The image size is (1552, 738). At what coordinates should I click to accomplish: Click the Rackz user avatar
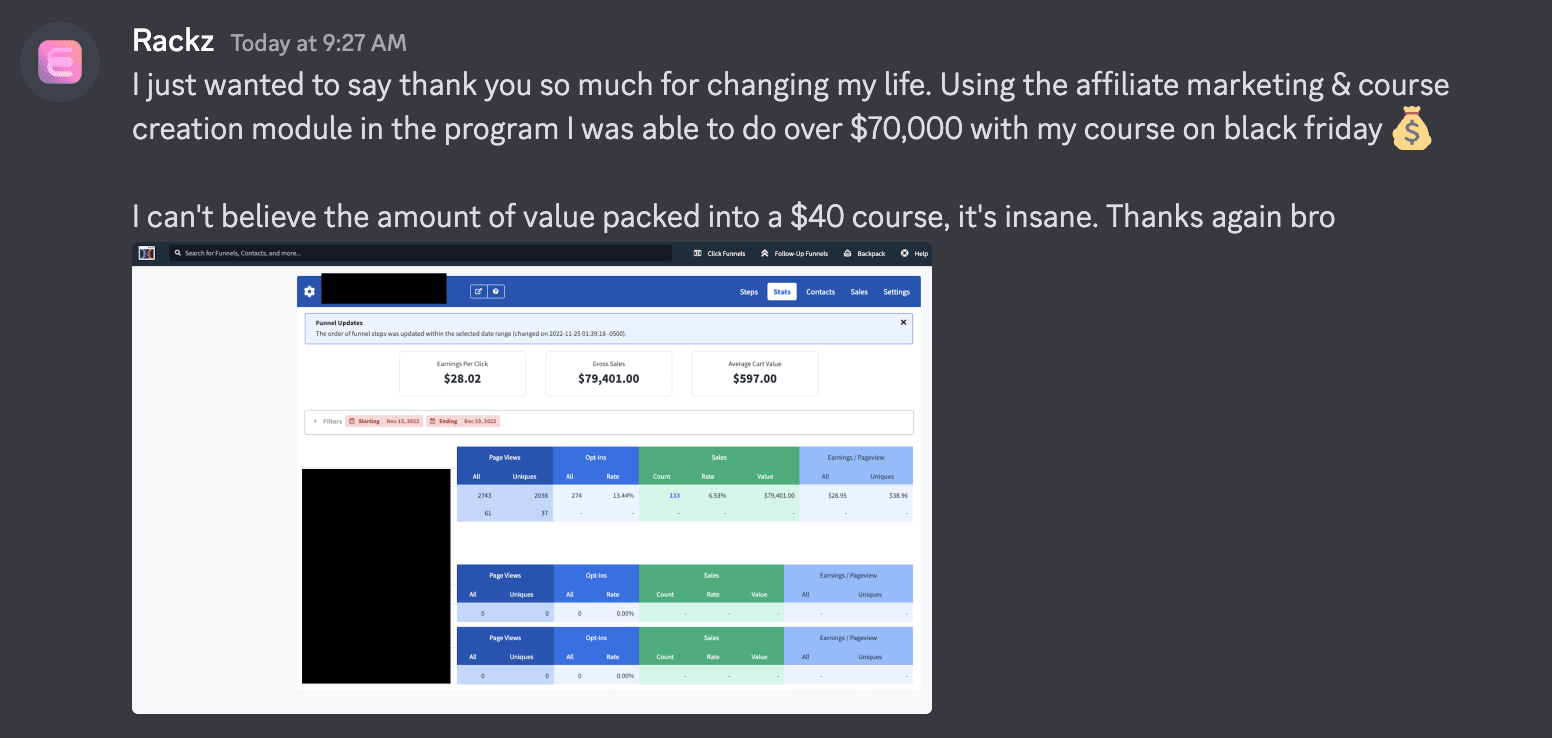tap(60, 61)
